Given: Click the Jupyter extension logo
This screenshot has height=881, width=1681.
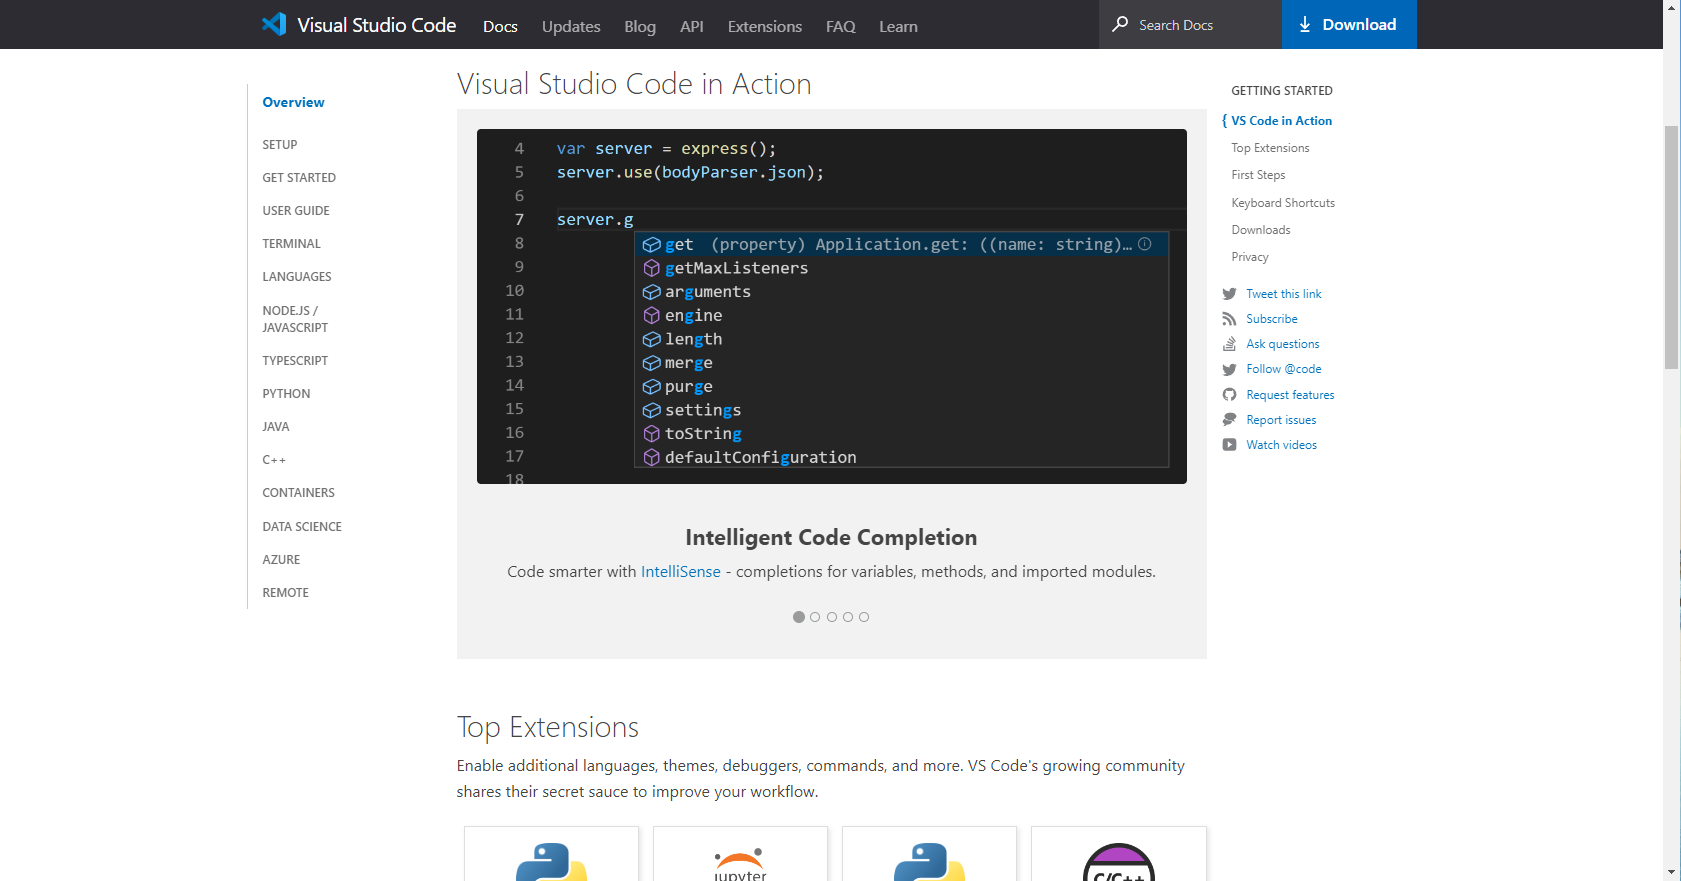Looking at the screenshot, I should pos(740,864).
